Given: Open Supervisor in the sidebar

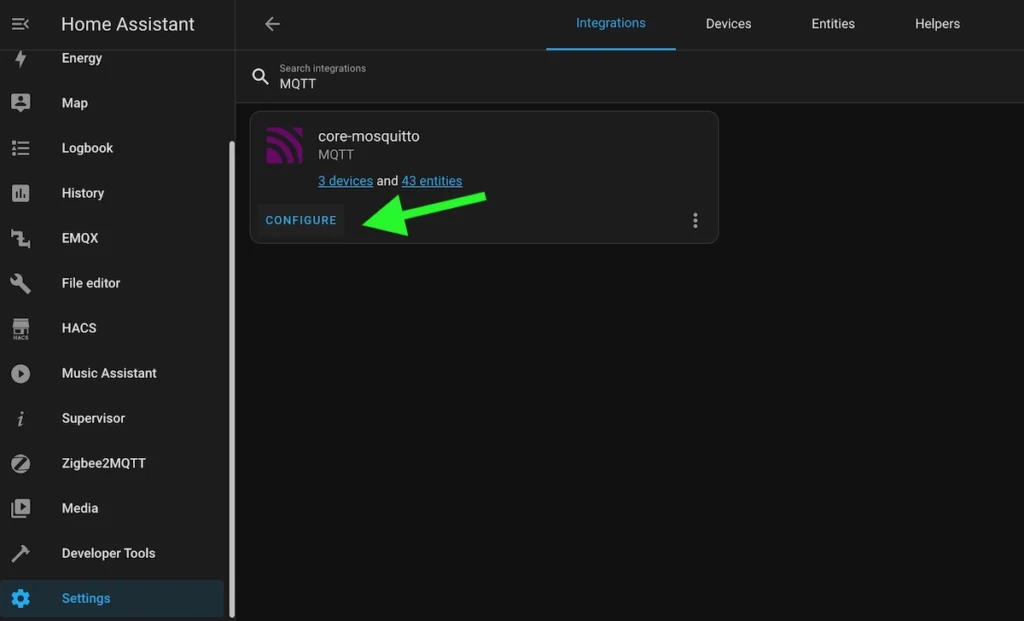Looking at the screenshot, I should (112, 419).
